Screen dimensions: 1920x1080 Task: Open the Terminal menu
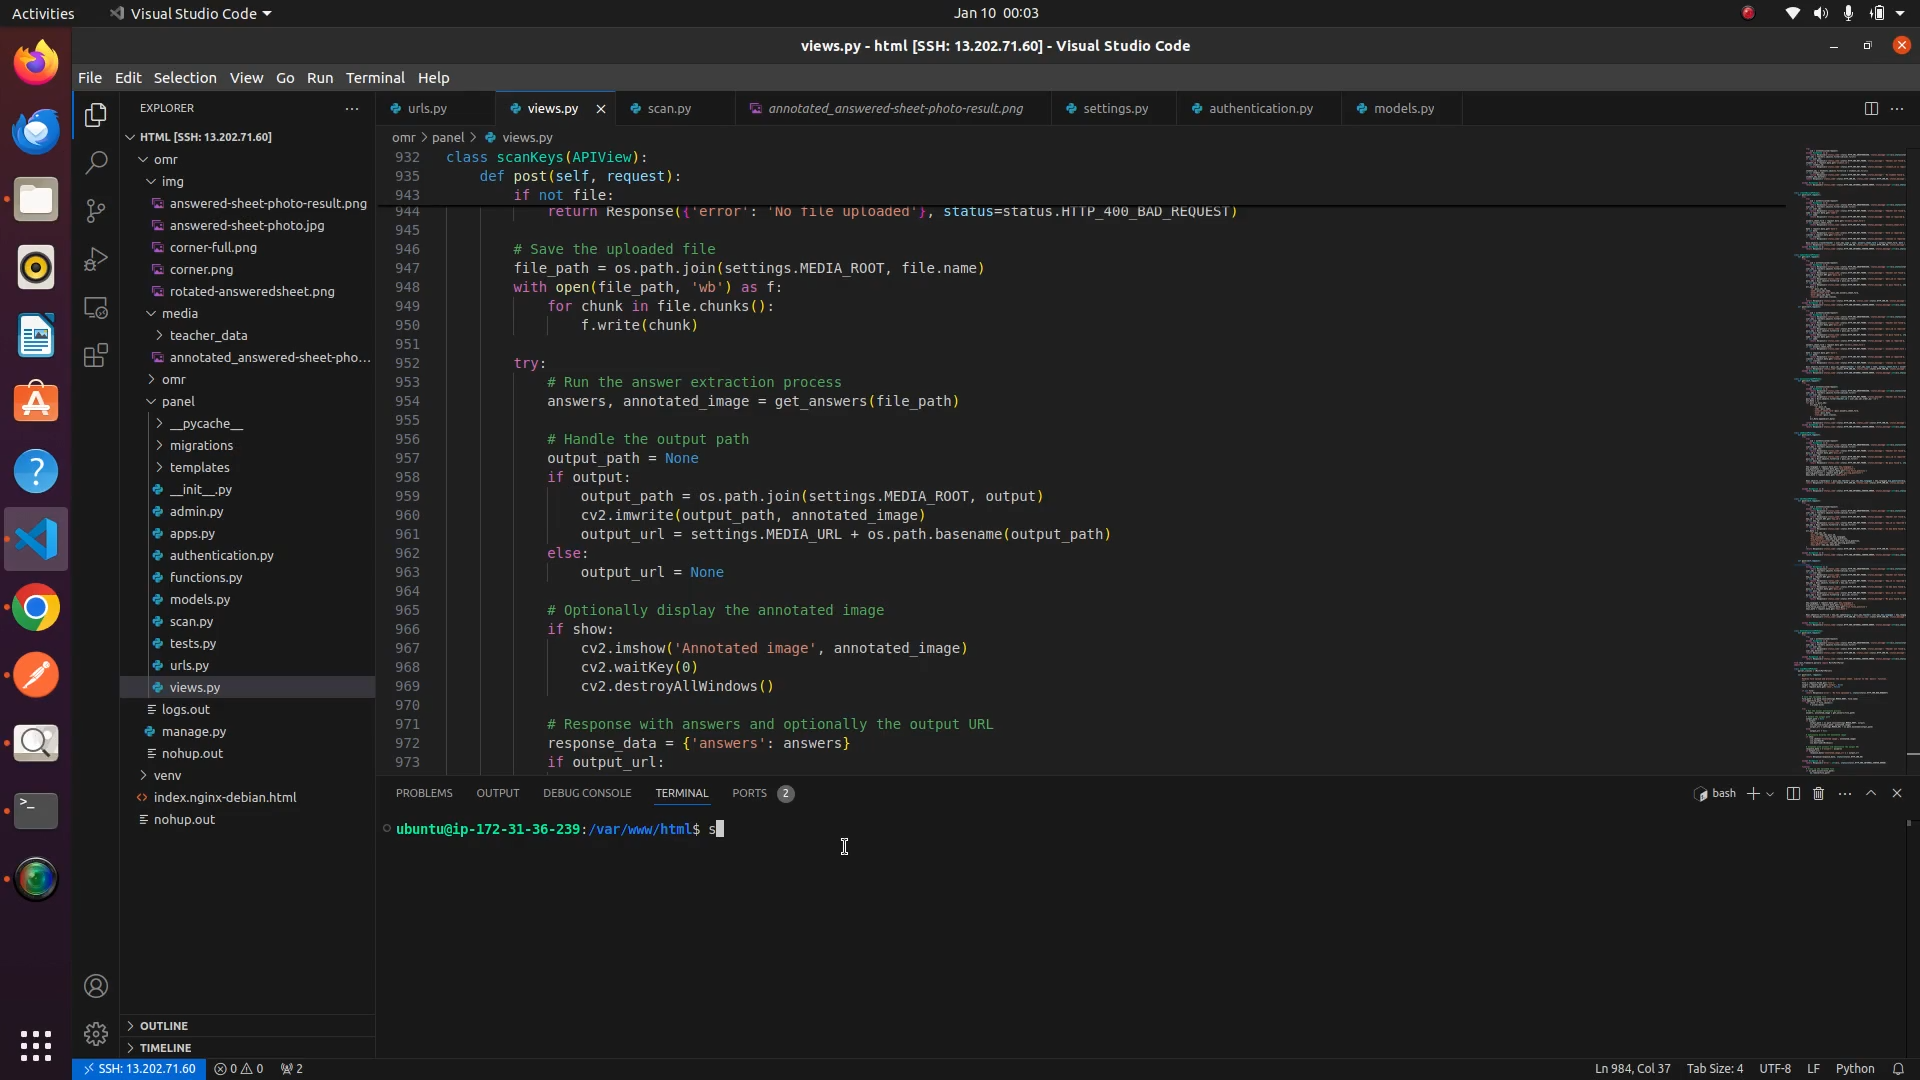pyautogui.click(x=375, y=77)
